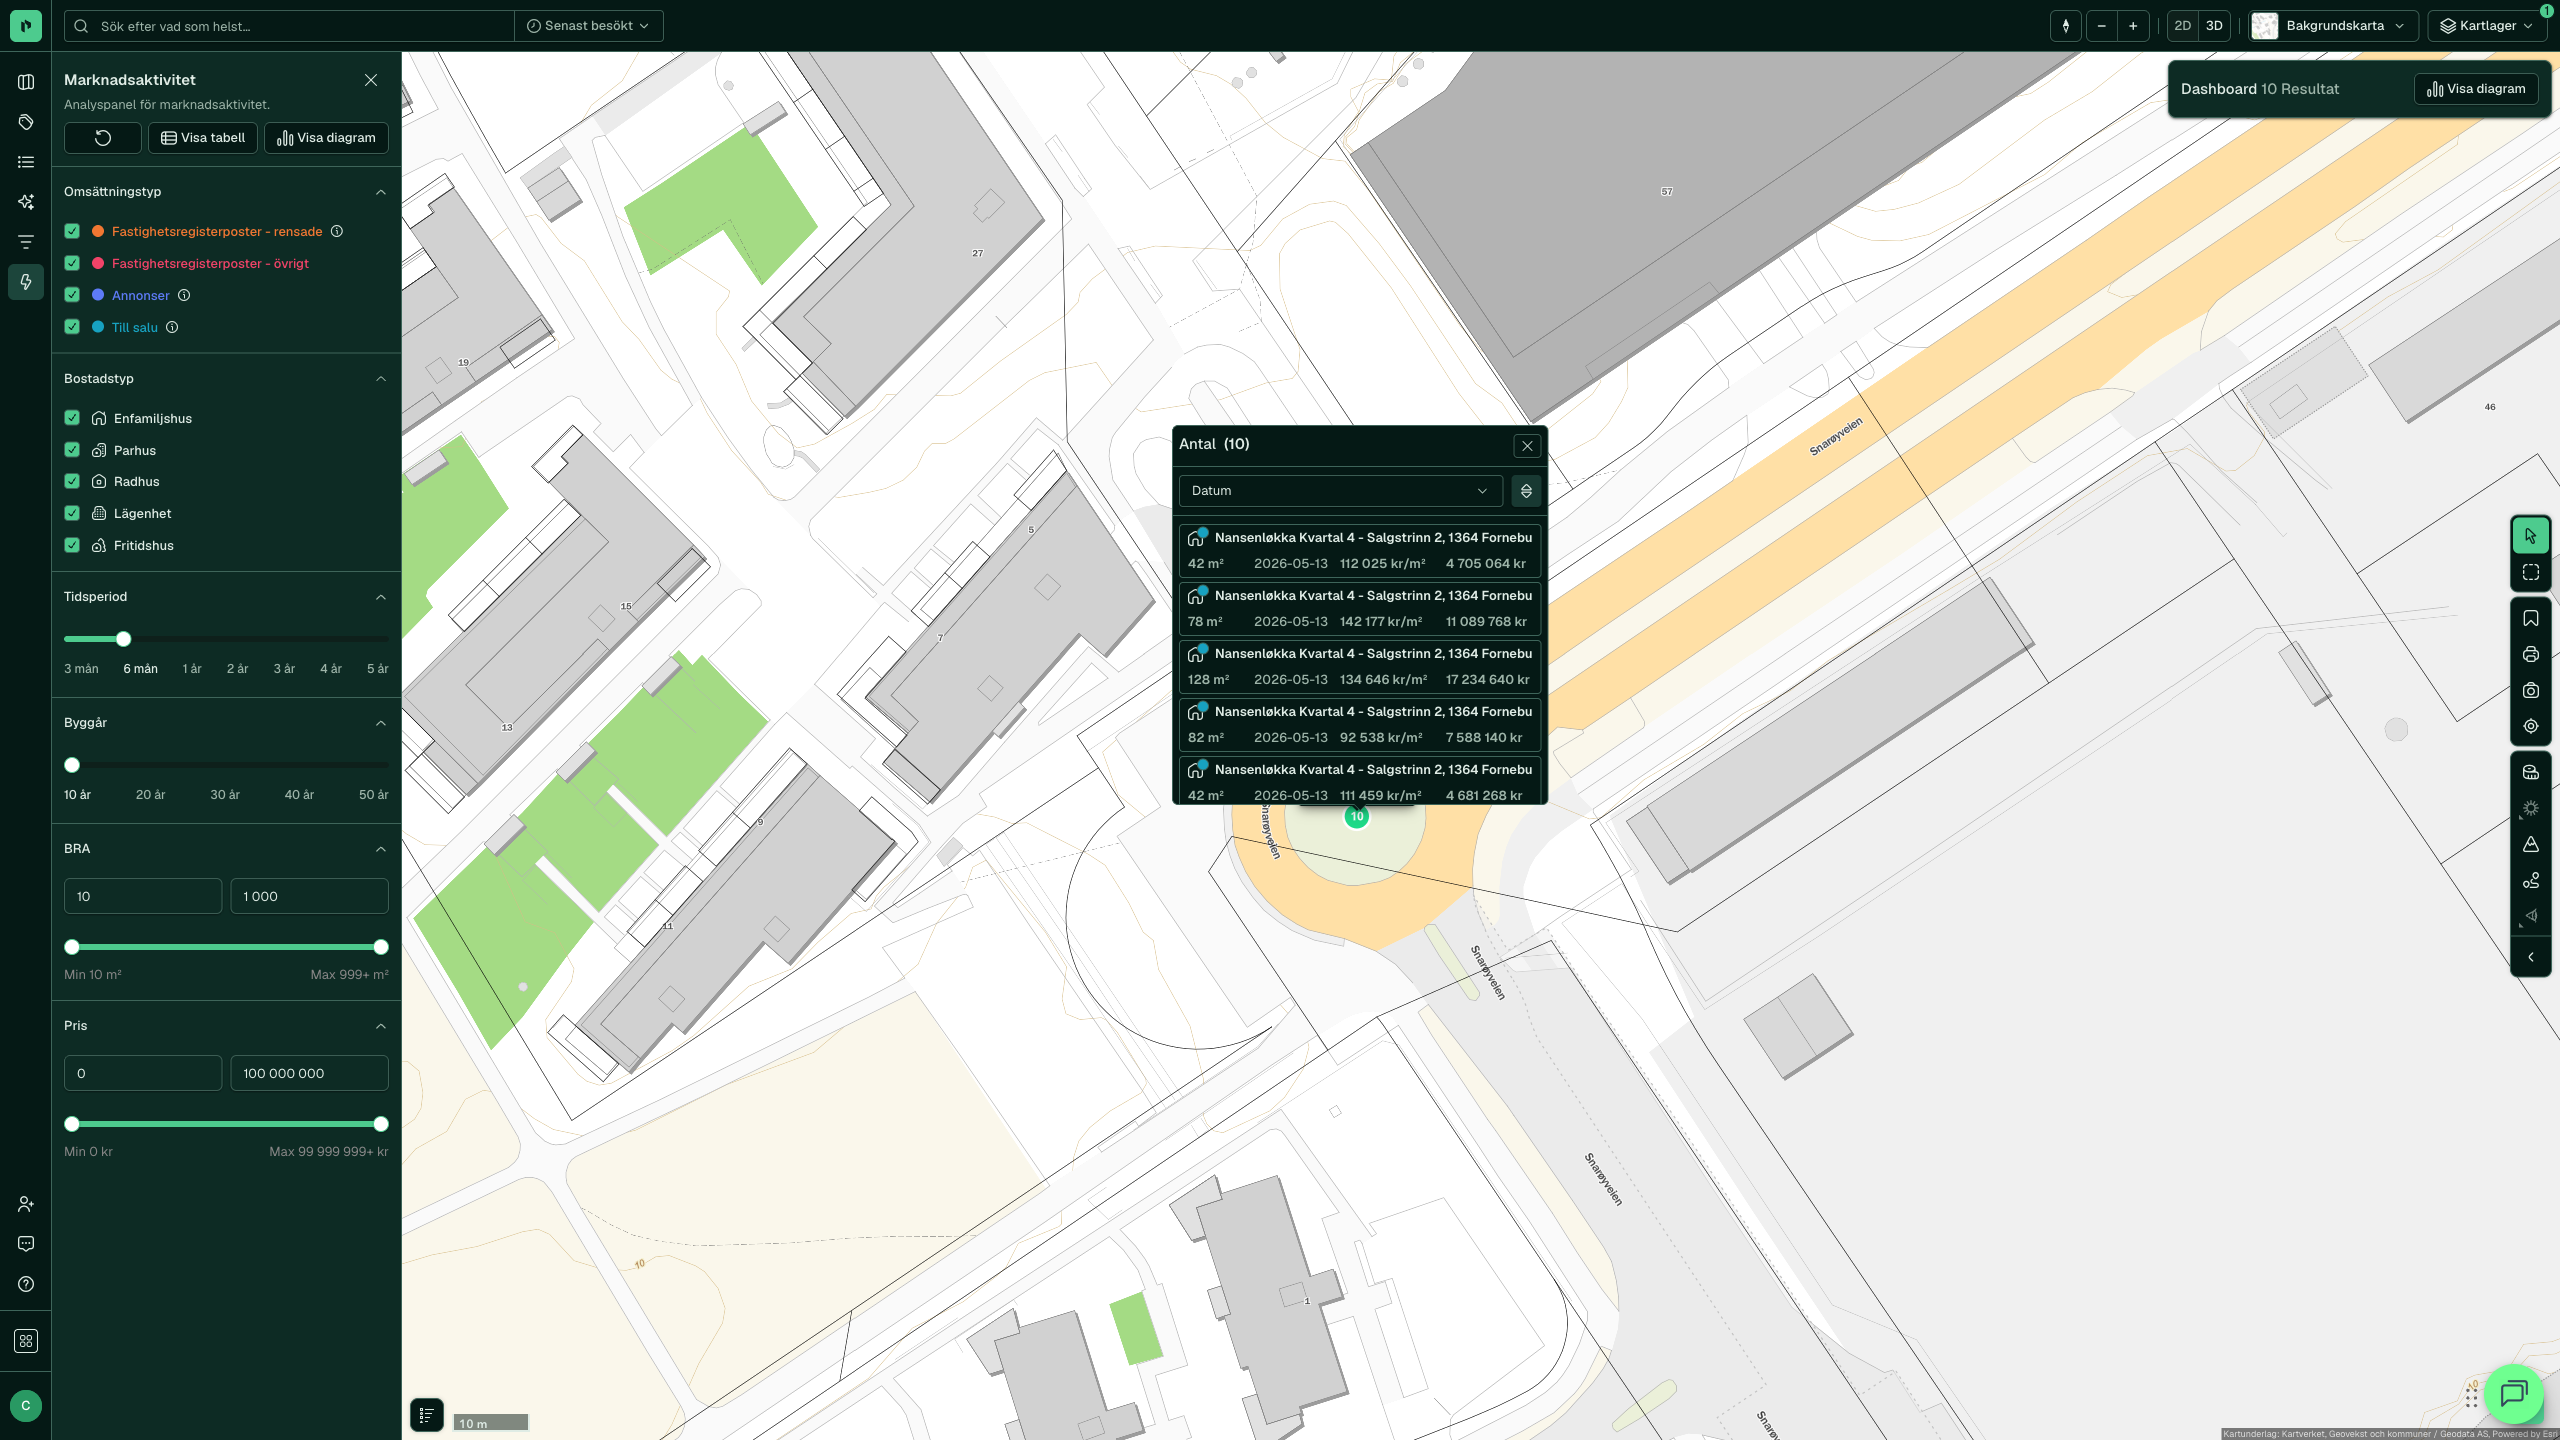Uncheck the Annonser checkbox
The image size is (2560, 1440).
(x=72, y=295)
